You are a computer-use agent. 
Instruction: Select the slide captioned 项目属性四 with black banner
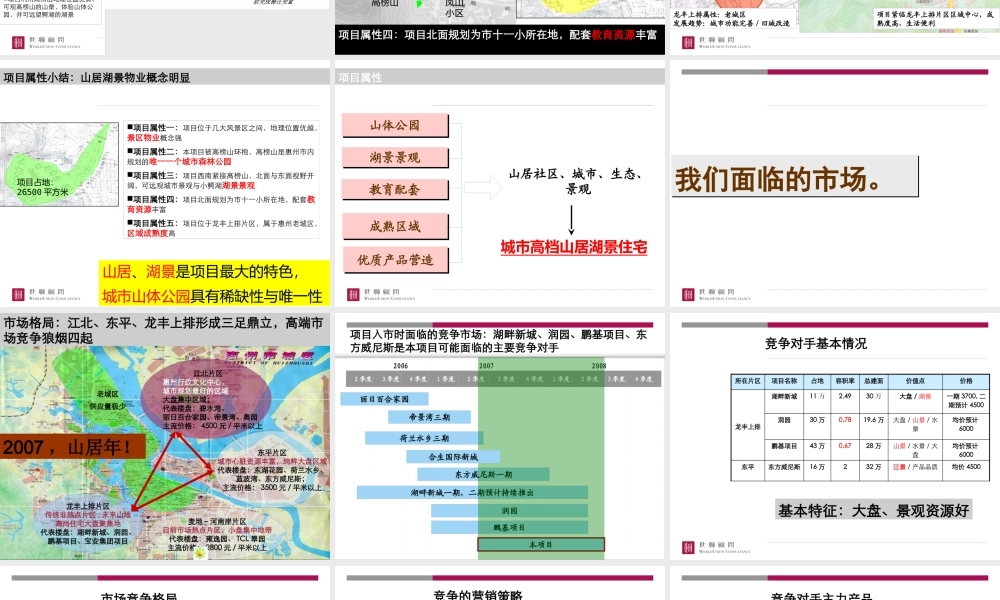click(x=499, y=27)
